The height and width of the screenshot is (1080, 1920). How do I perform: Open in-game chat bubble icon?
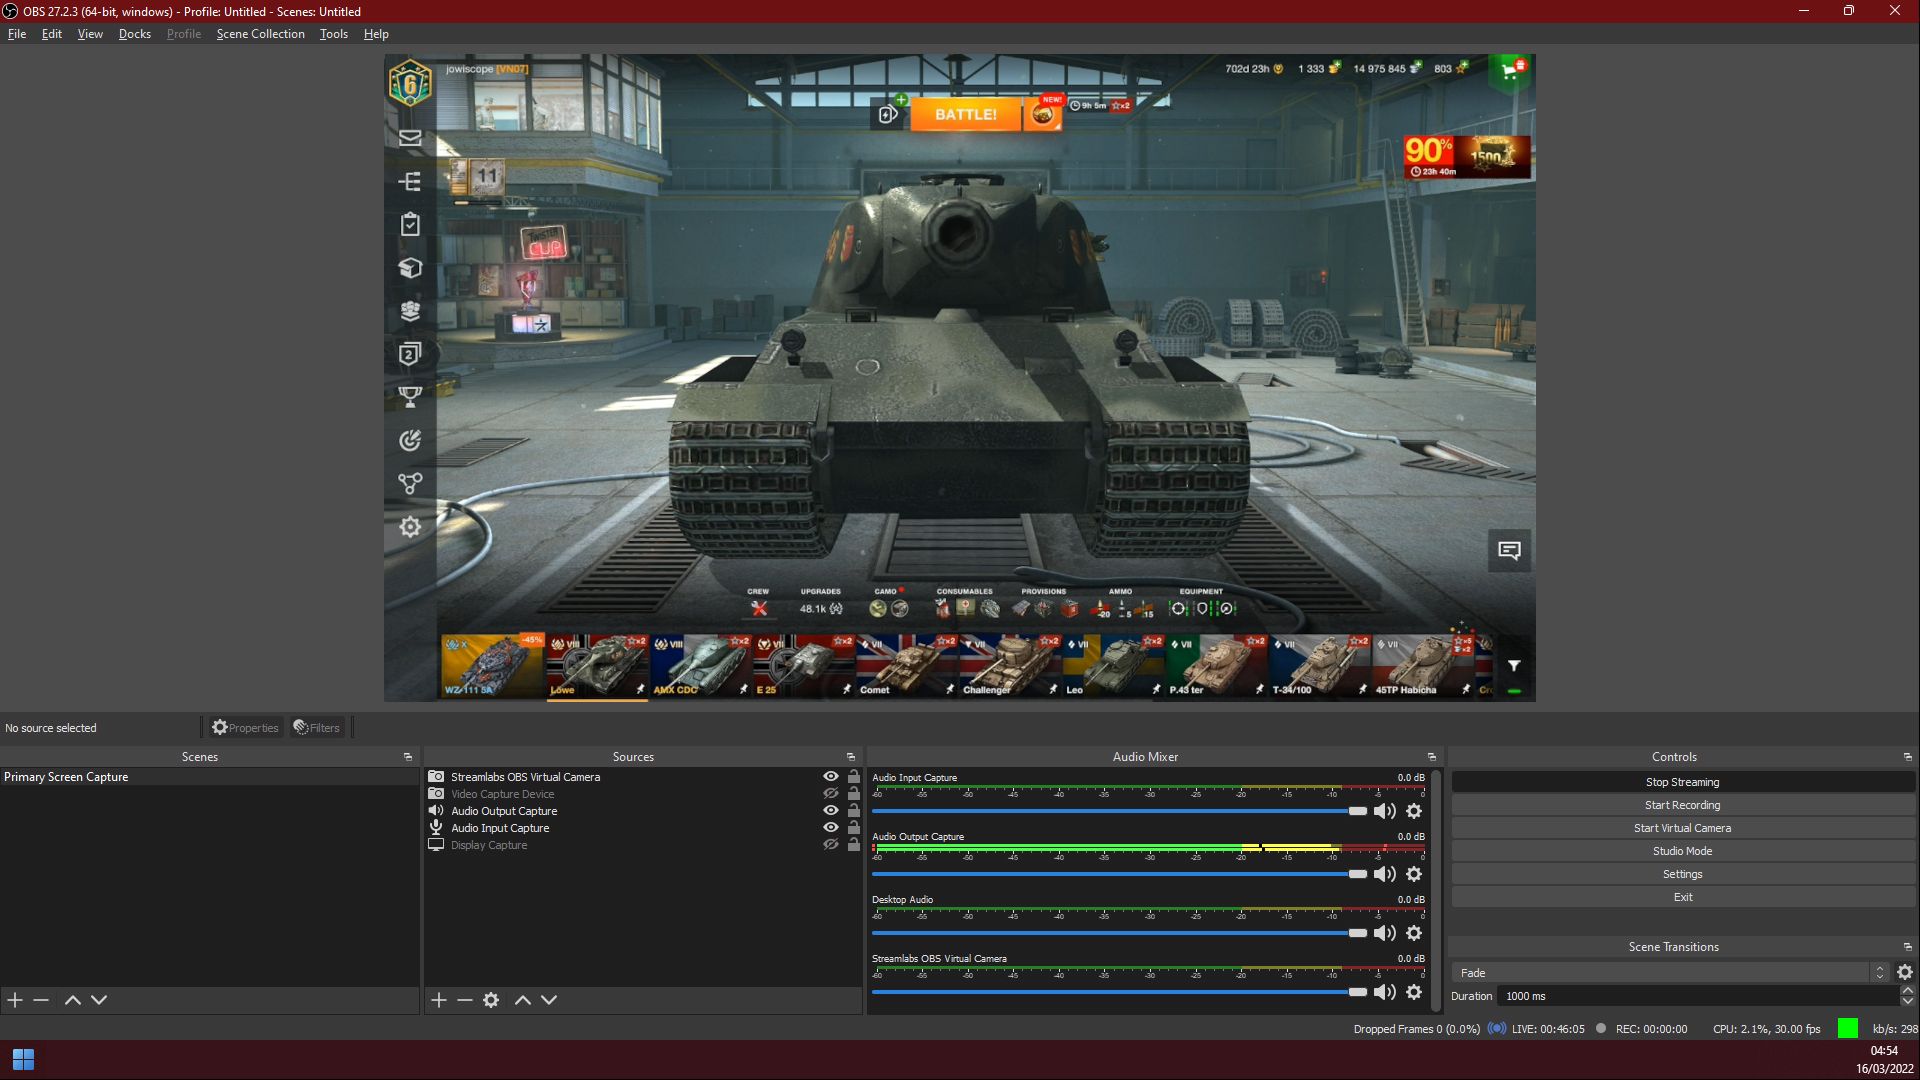pyautogui.click(x=1509, y=550)
